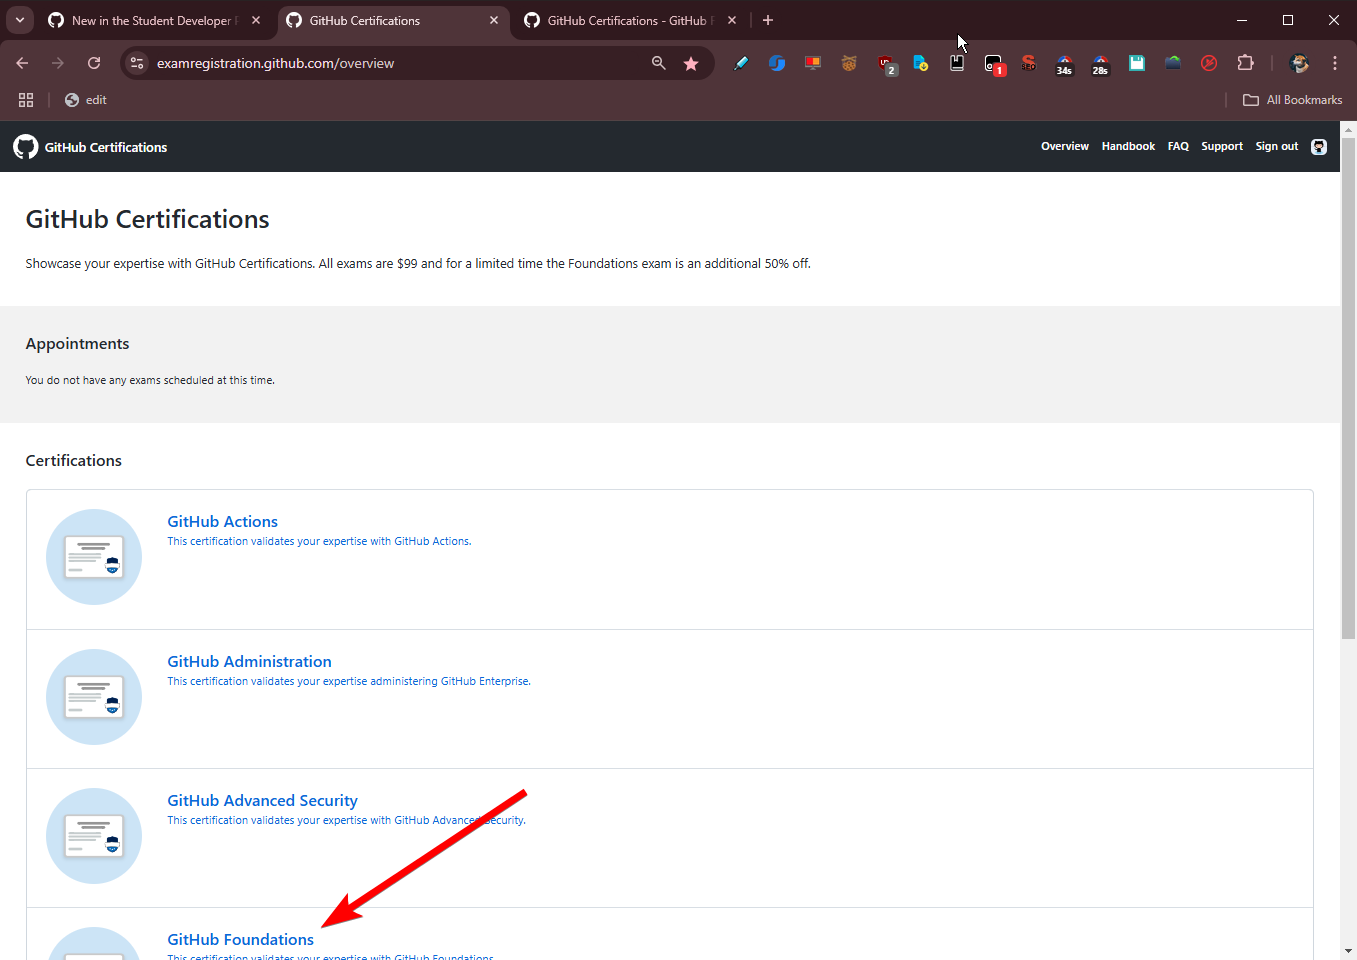
Task: Open the All Bookmarks folder
Action: pyautogui.click(x=1292, y=100)
